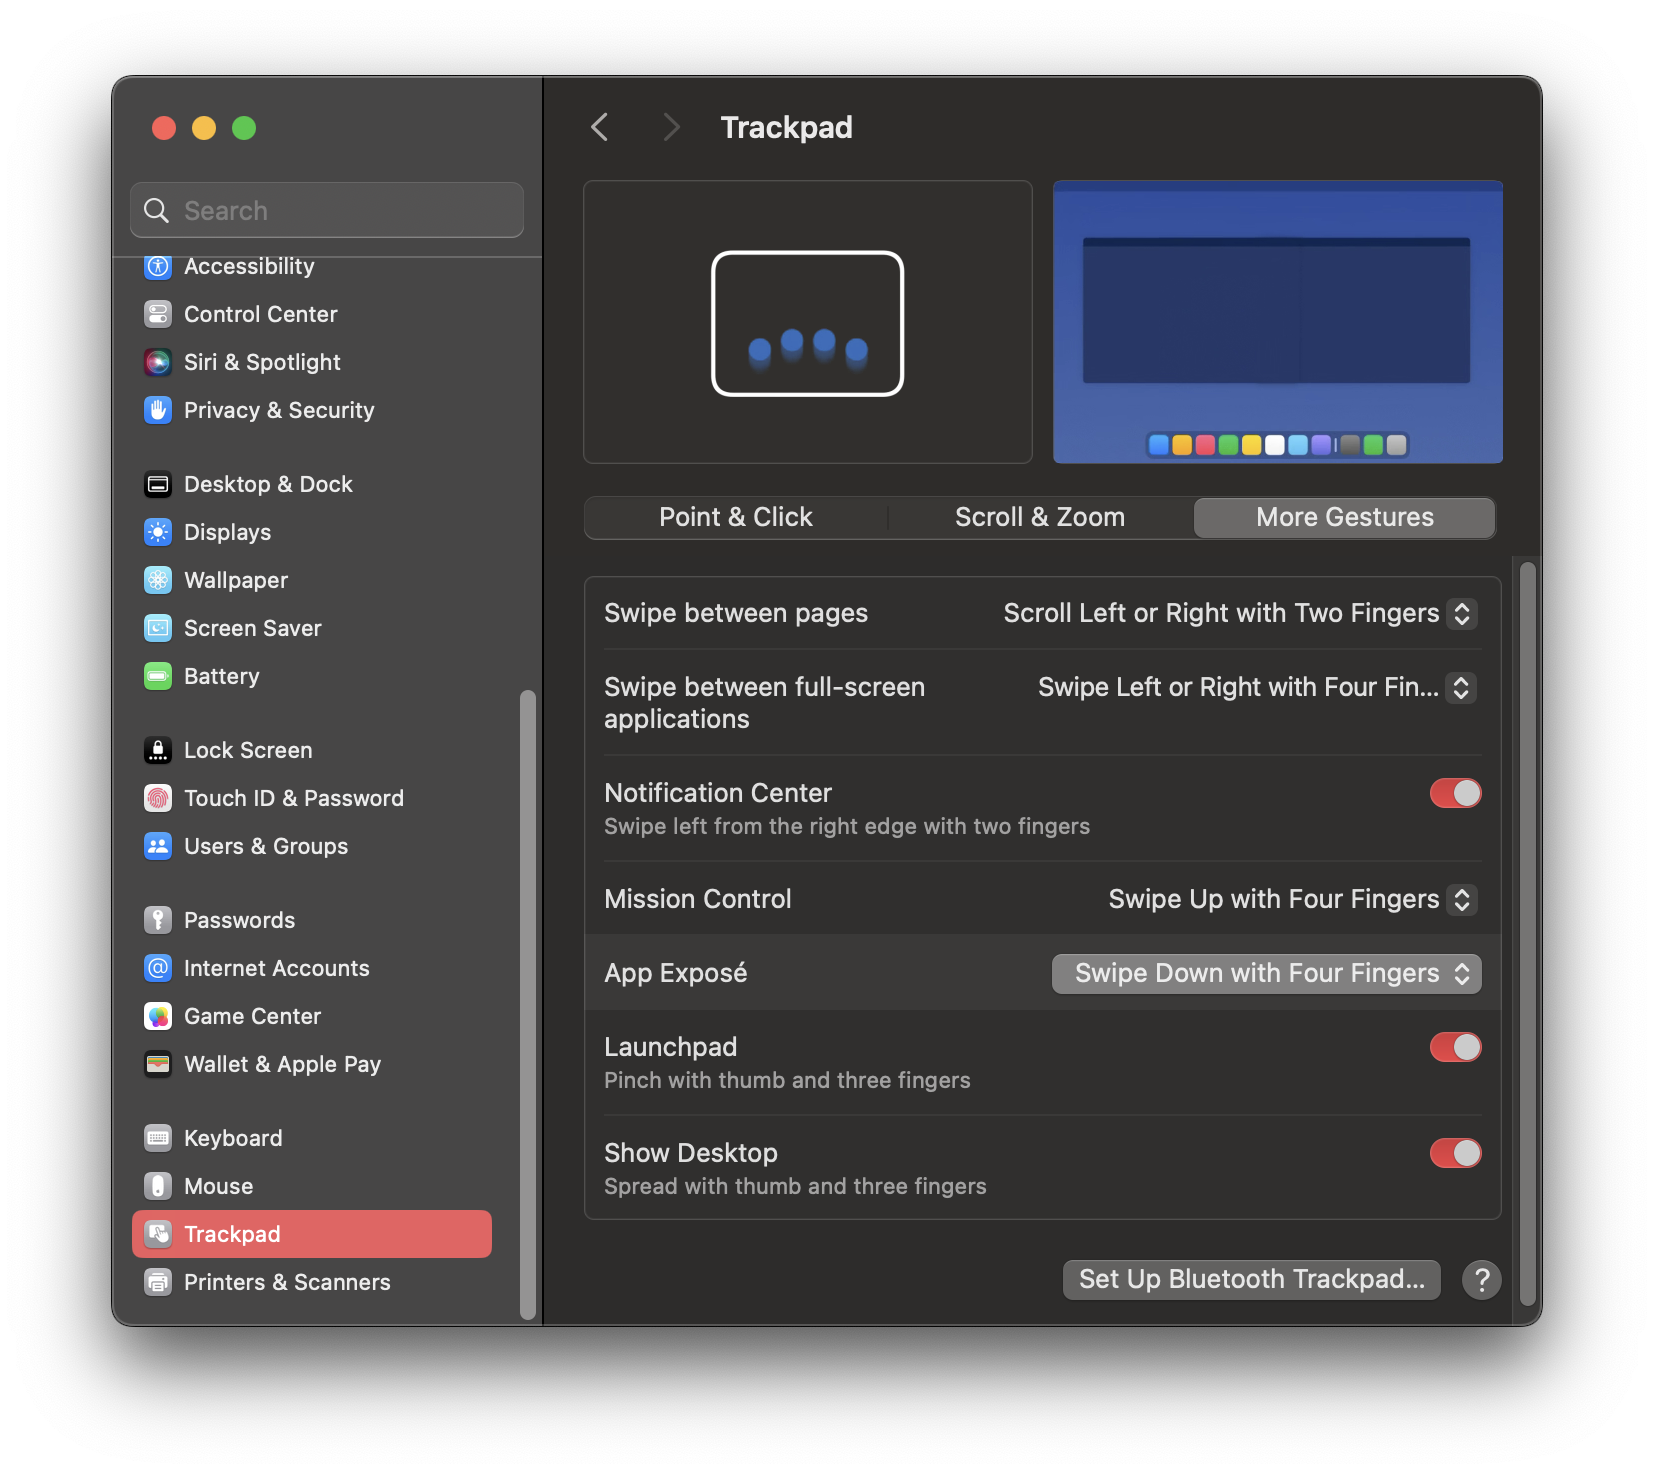The width and height of the screenshot is (1654, 1474).
Task: Click the "Show Desktop" row label
Action: pos(691,1153)
